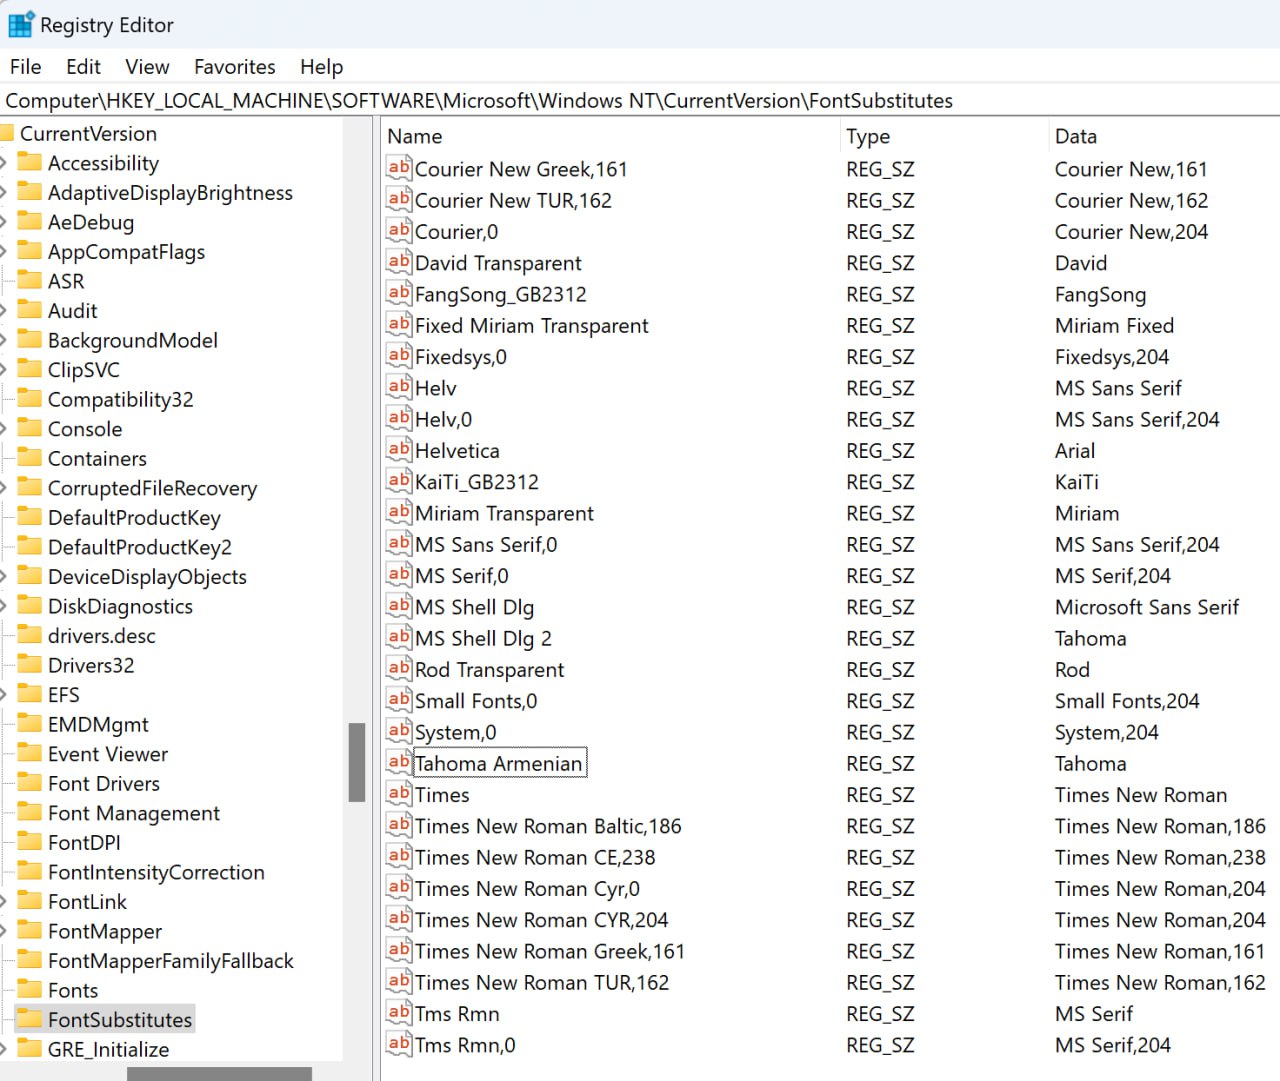
Task: Click the folder icon of the ClipSVC key
Action: point(30,369)
